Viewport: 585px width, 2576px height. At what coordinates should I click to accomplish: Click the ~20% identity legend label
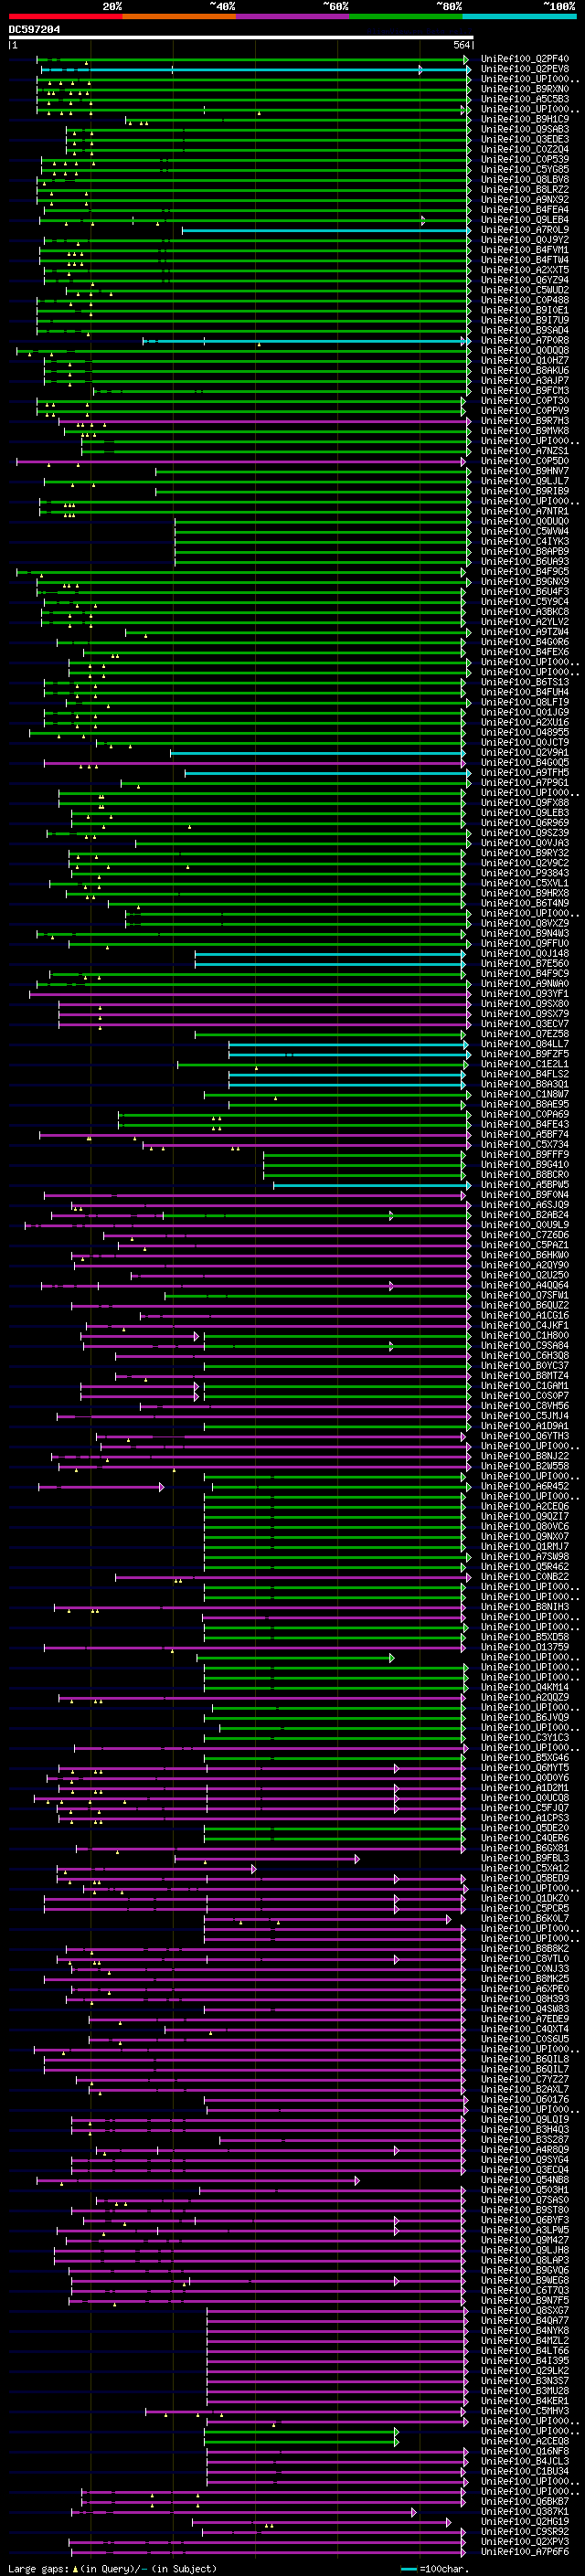112,6
